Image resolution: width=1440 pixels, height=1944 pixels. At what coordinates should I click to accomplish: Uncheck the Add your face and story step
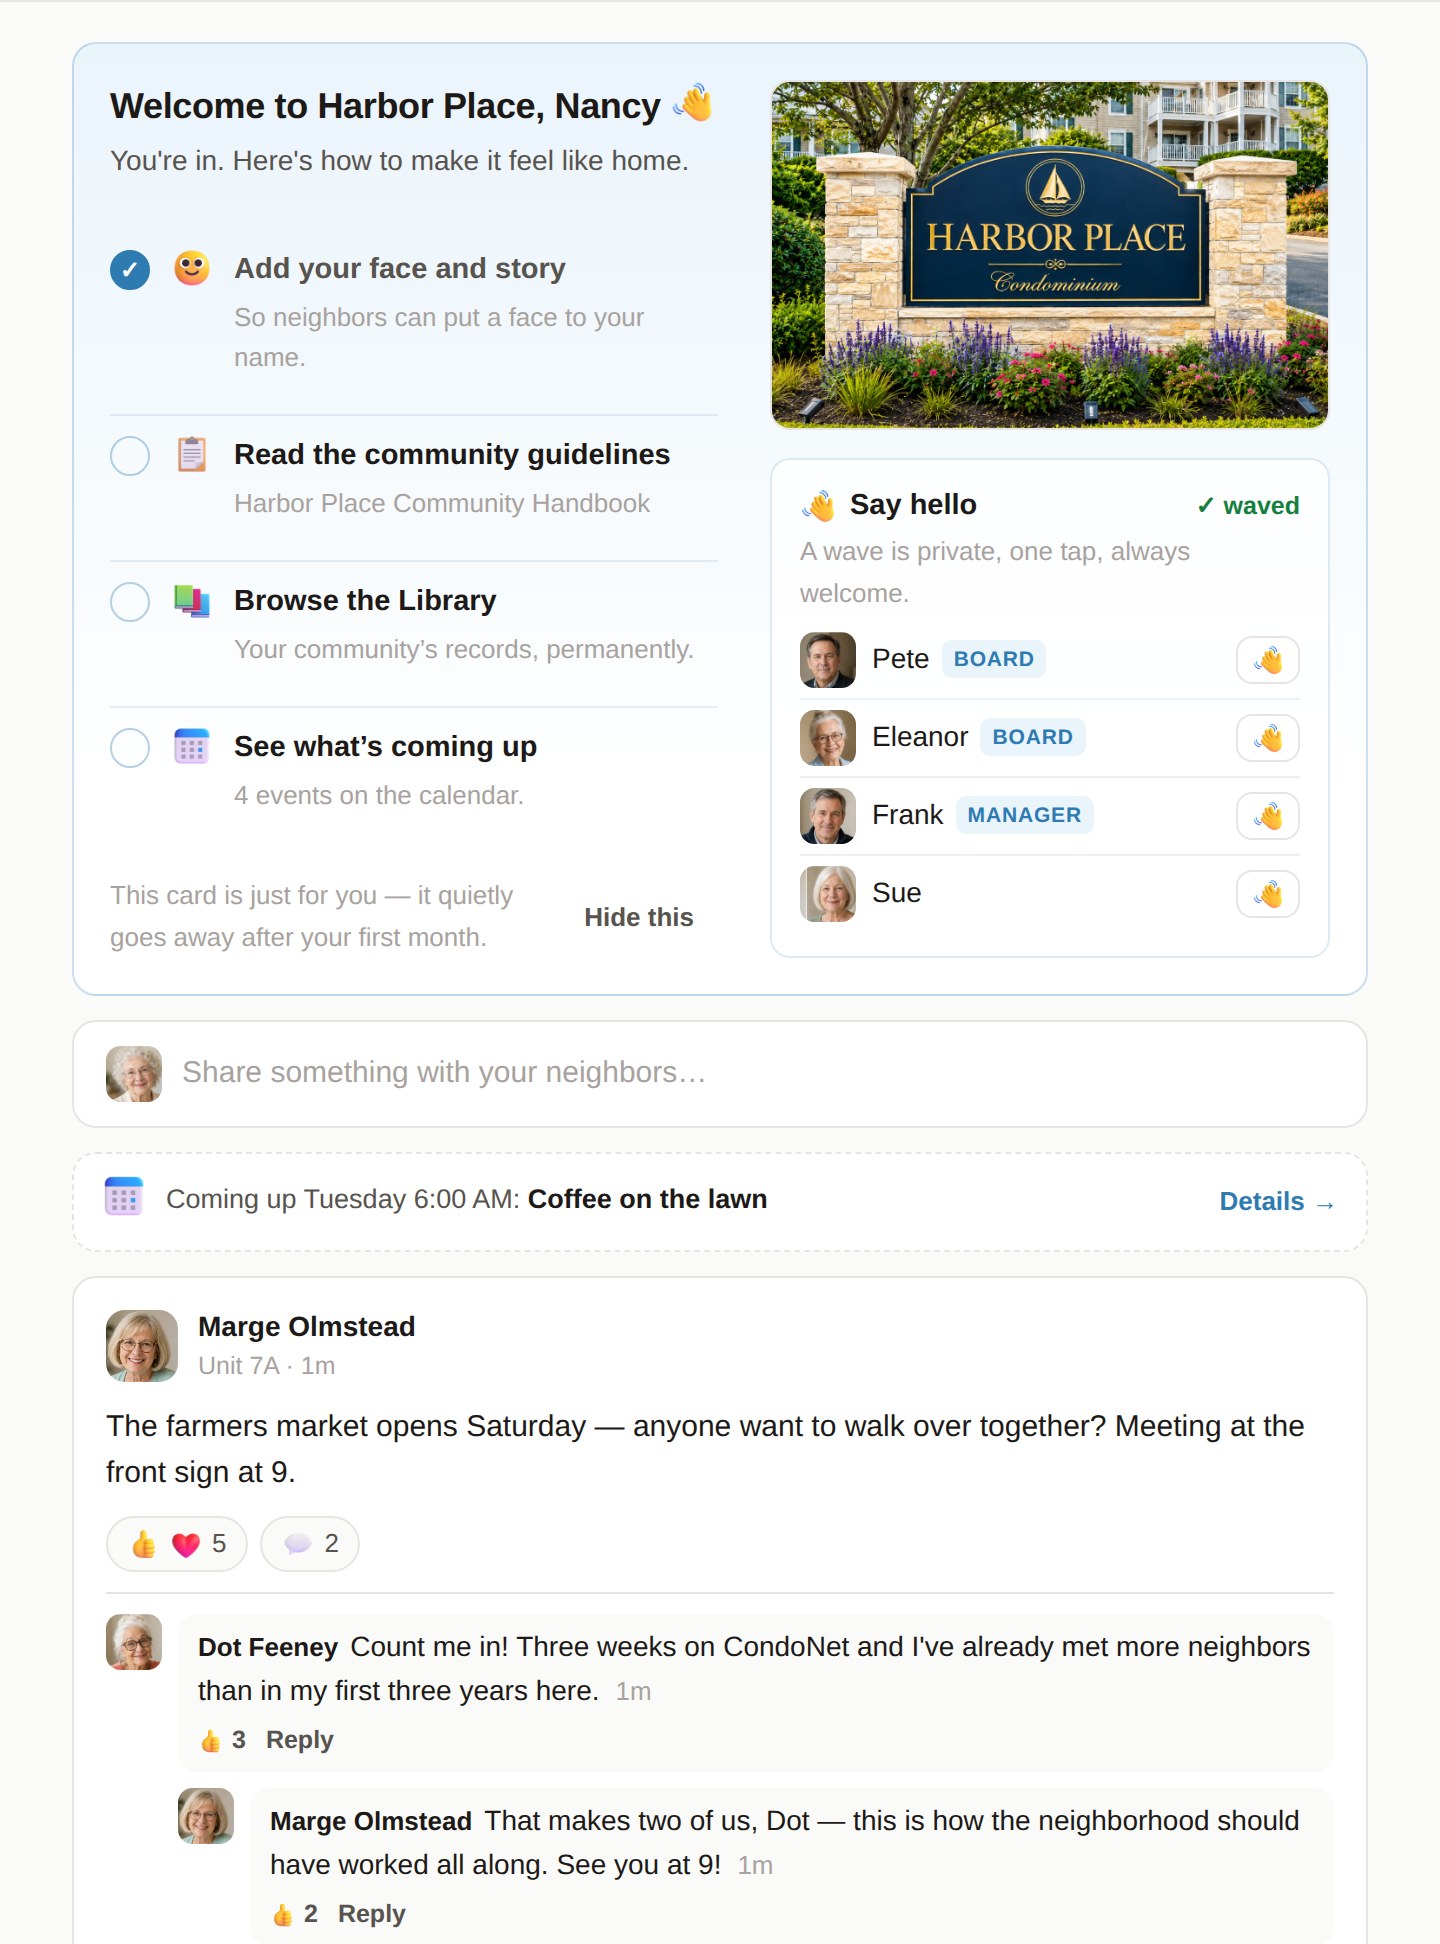(x=130, y=269)
